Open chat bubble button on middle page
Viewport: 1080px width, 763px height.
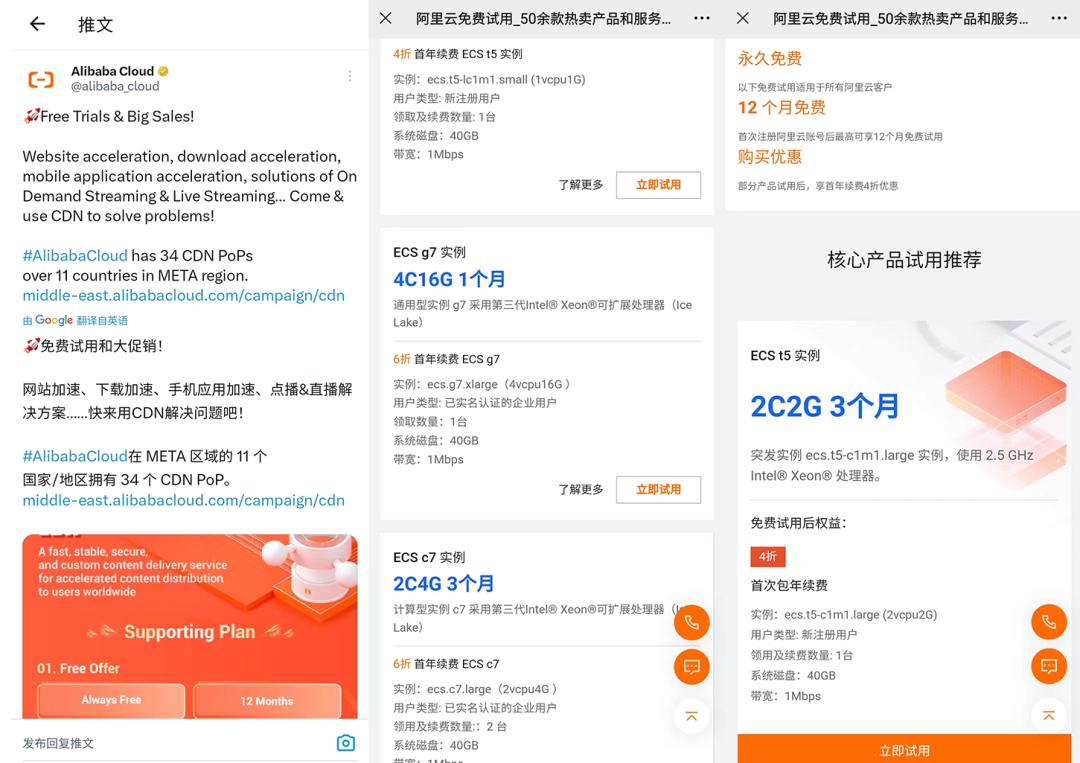(692, 667)
